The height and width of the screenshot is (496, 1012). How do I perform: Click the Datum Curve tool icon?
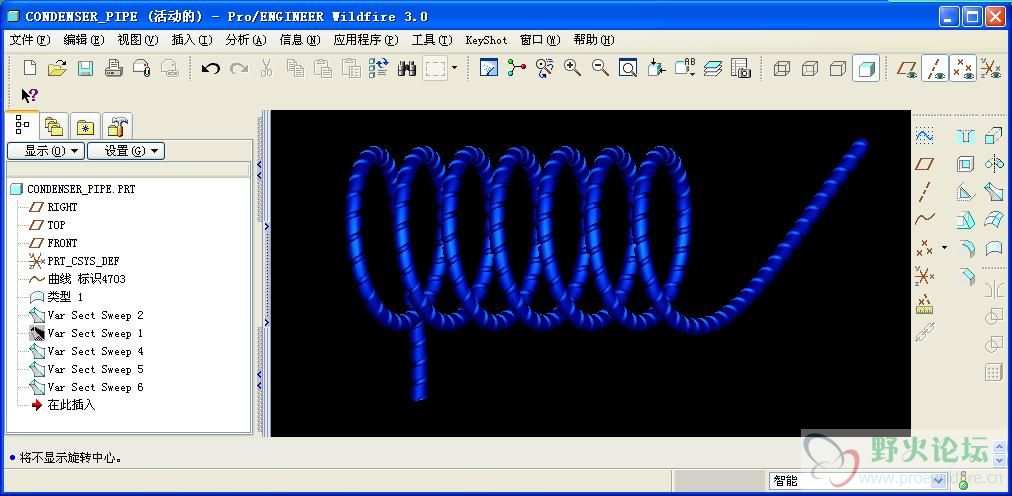point(924,219)
